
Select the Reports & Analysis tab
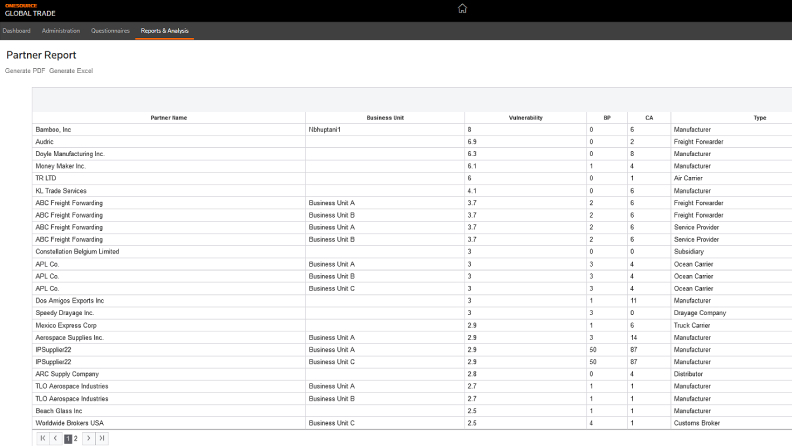tap(165, 31)
